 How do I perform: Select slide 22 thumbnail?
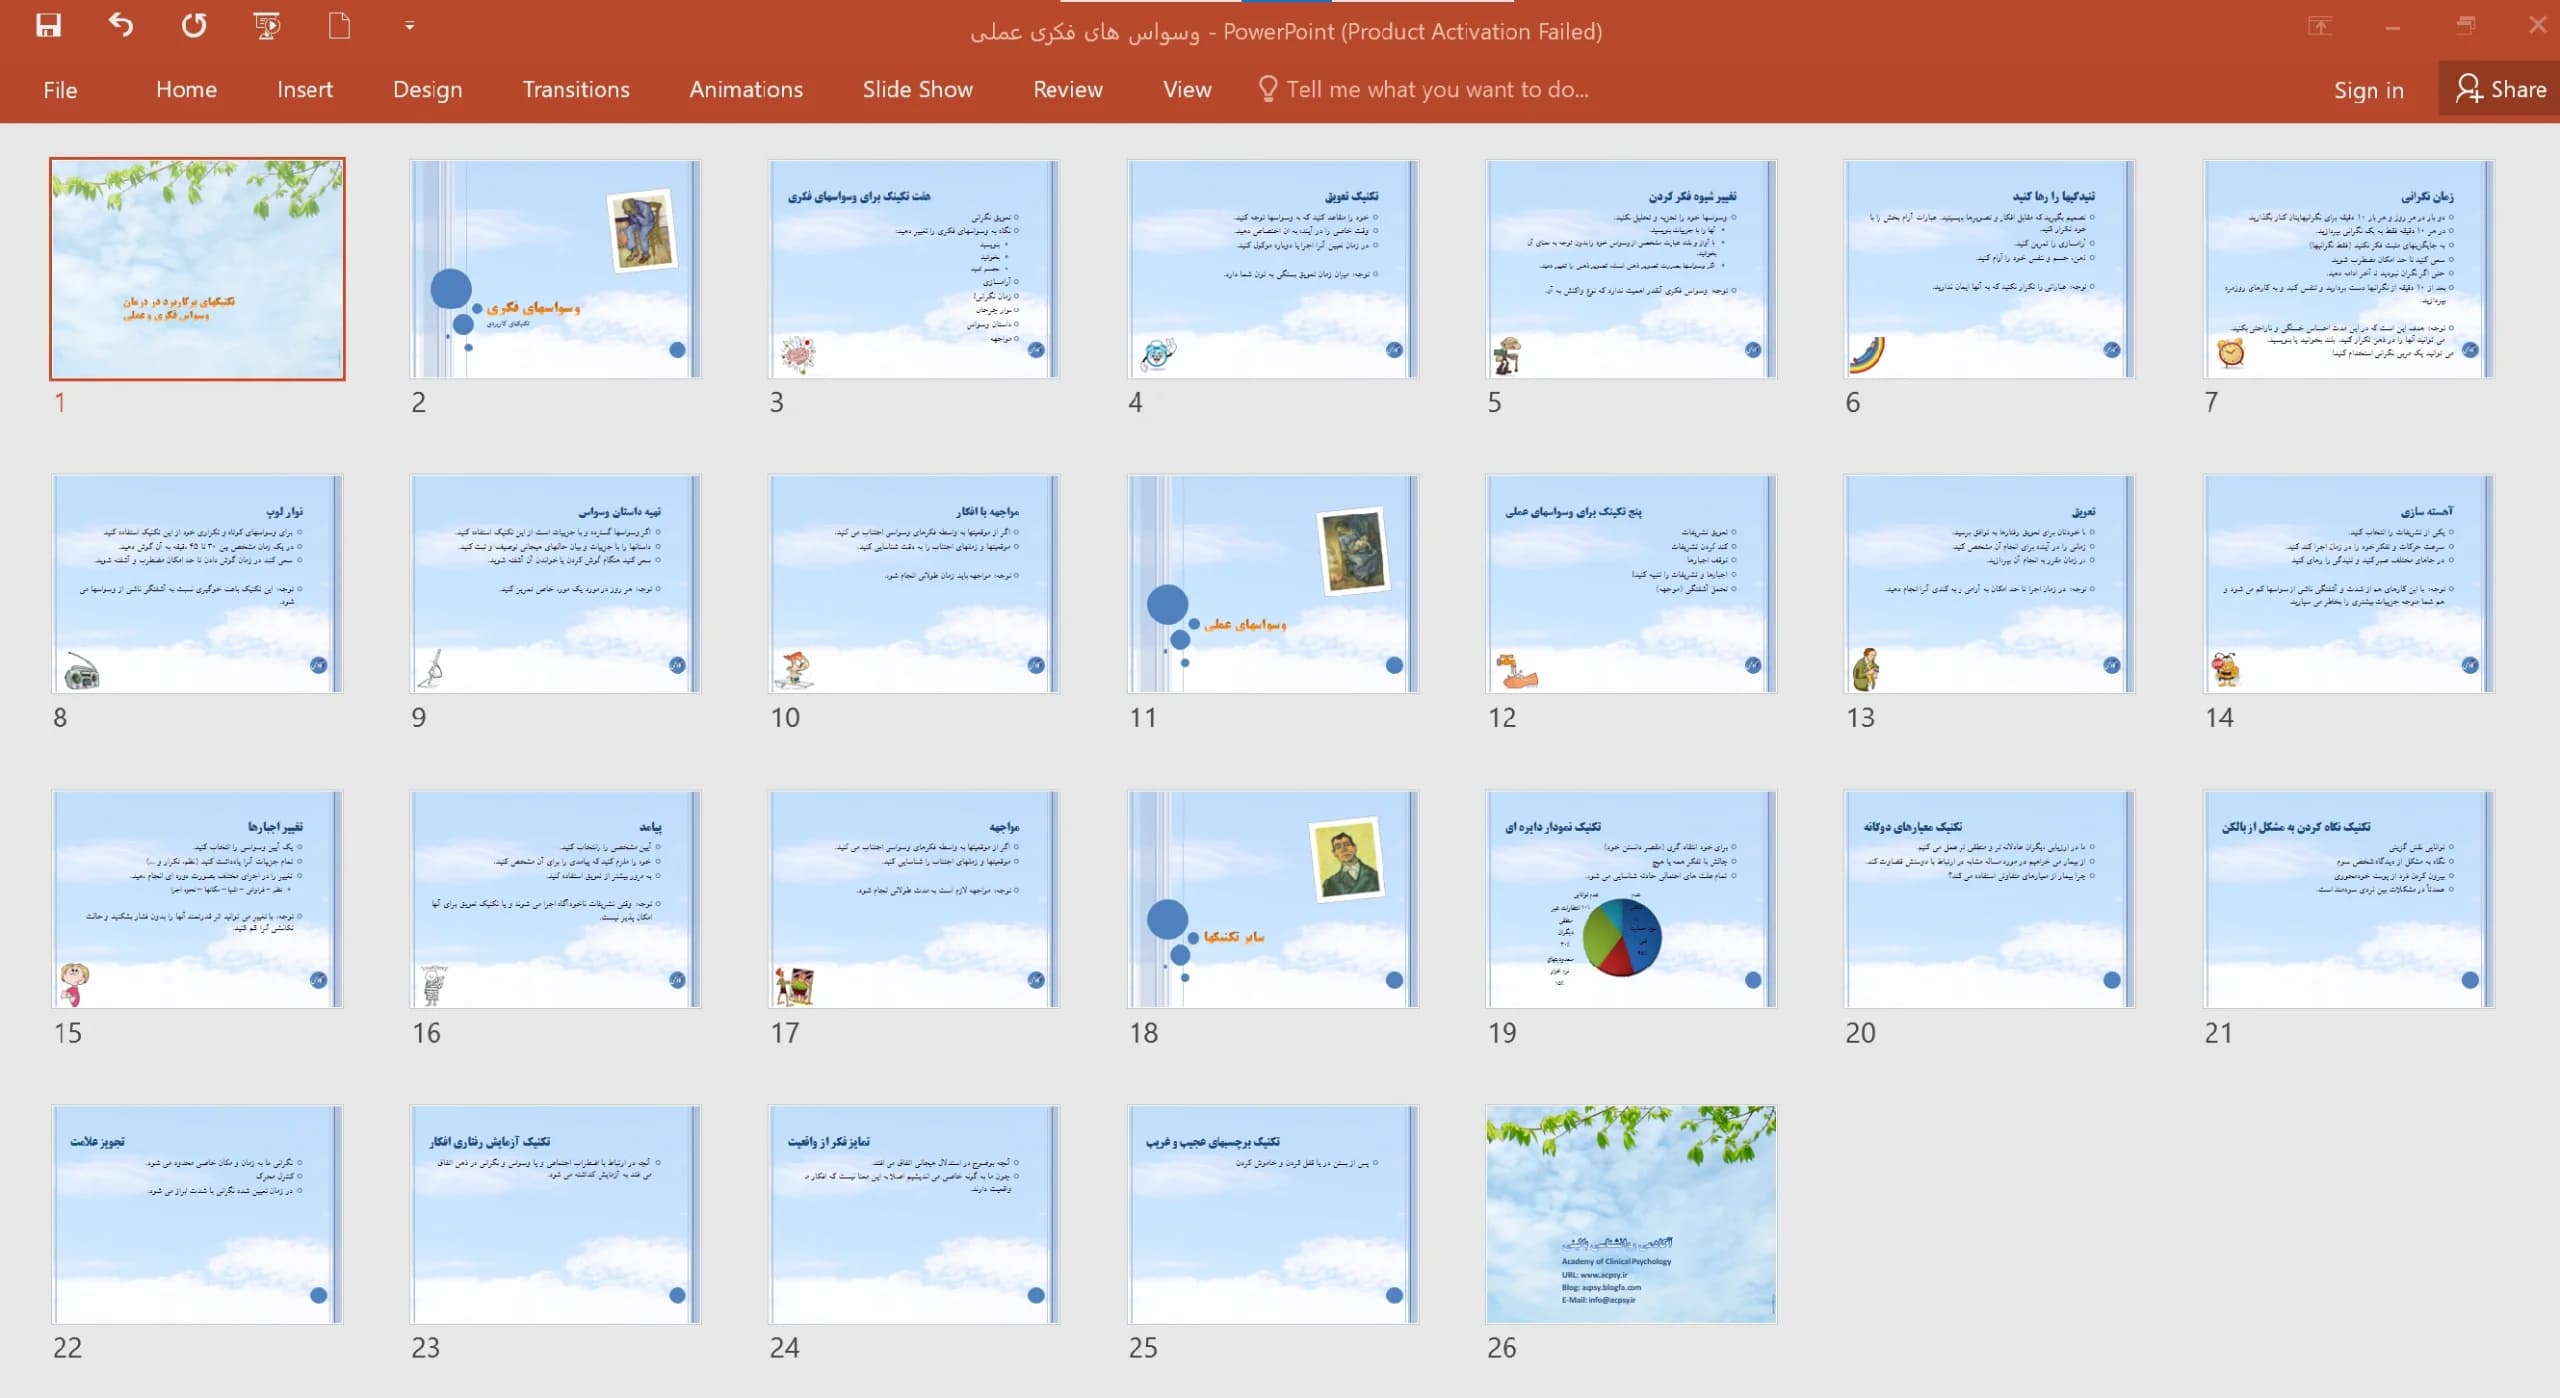click(197, 1214)
